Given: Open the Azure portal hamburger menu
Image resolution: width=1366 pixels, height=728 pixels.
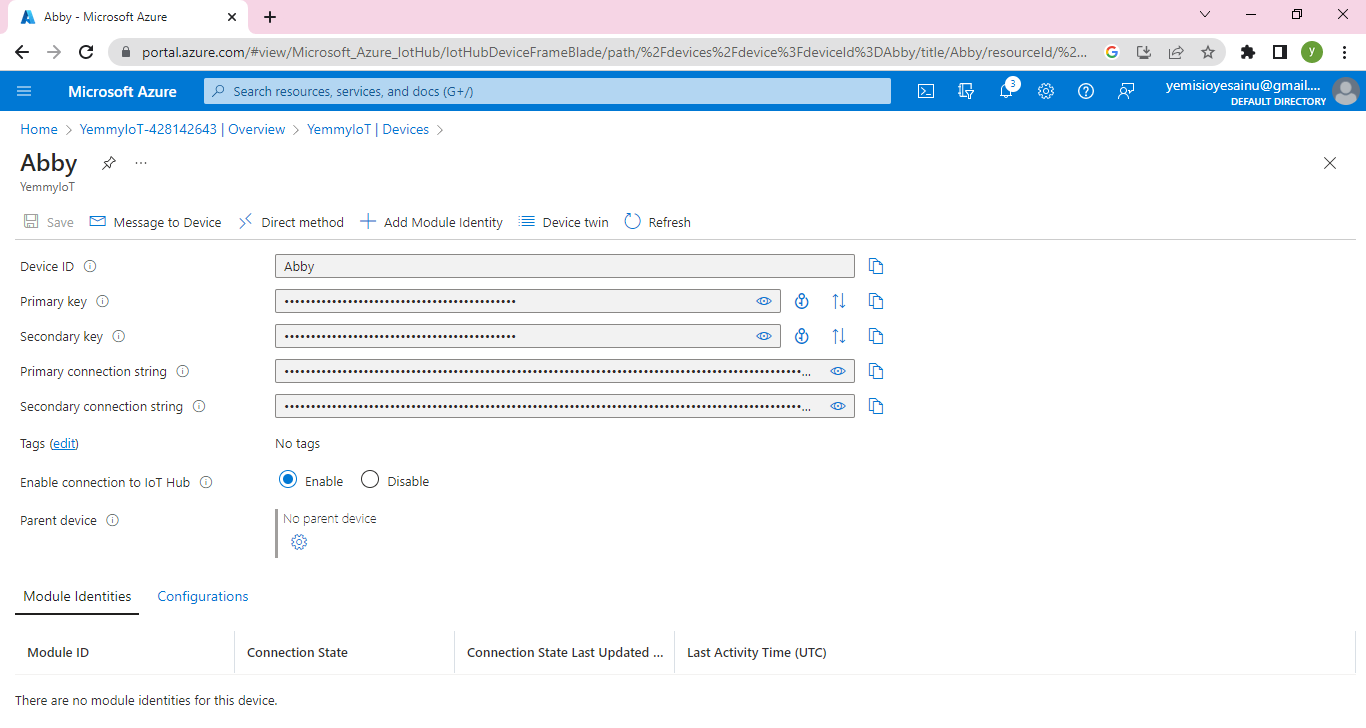Looking at the screenshot, I should point(24,91).
